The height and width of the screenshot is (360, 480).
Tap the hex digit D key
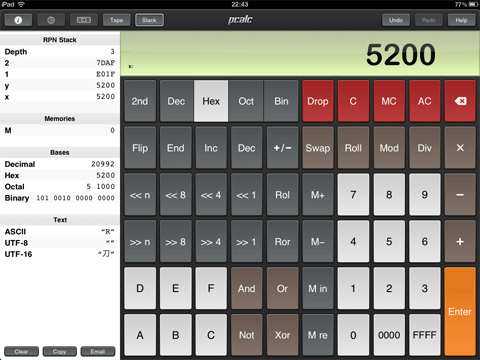click(x=140, y=288)
